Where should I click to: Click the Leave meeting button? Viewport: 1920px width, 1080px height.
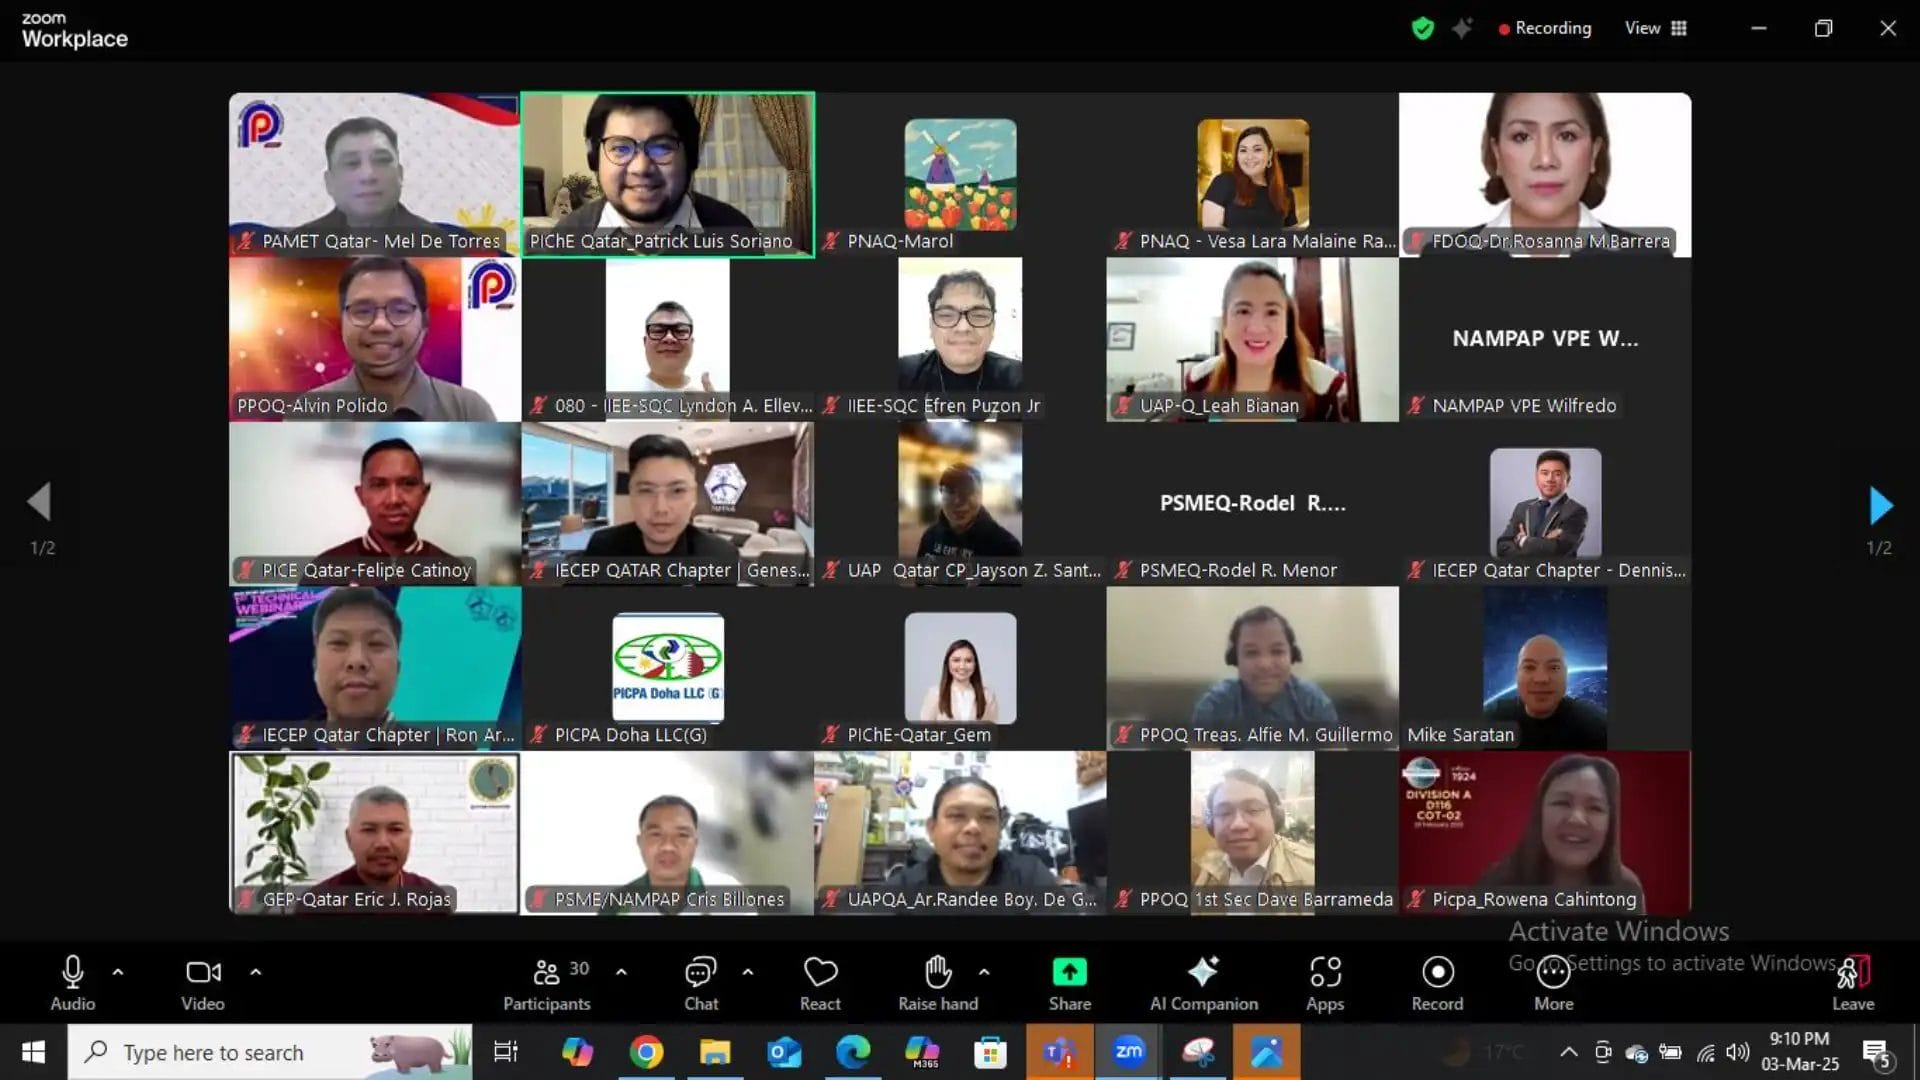pos(1853,982)
